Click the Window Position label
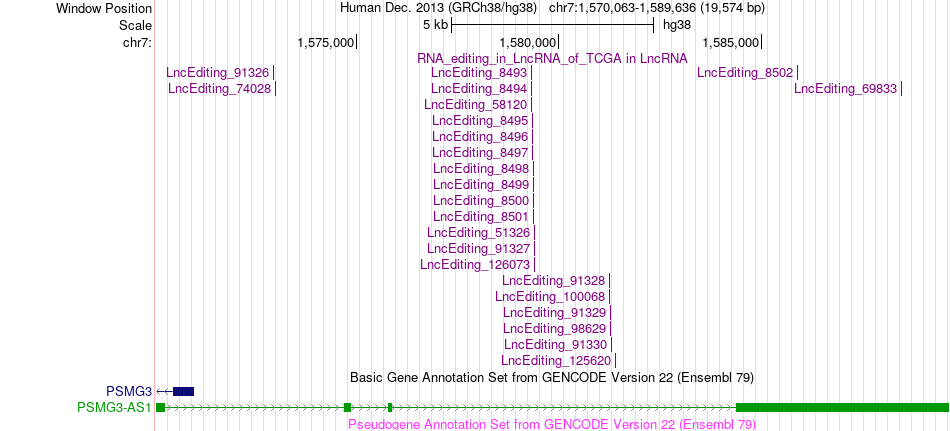Screen dimensions: 950x431 [104, 8]
